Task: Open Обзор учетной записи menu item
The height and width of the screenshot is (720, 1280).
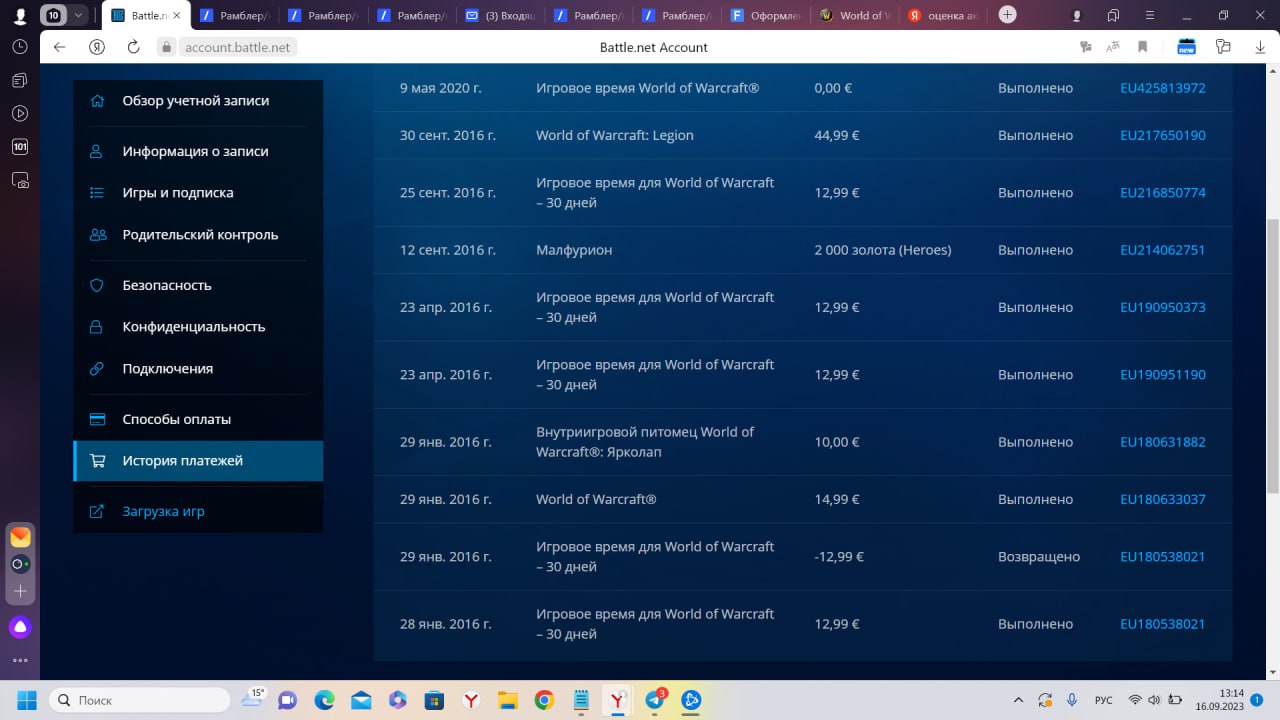Action: point(198,101)
